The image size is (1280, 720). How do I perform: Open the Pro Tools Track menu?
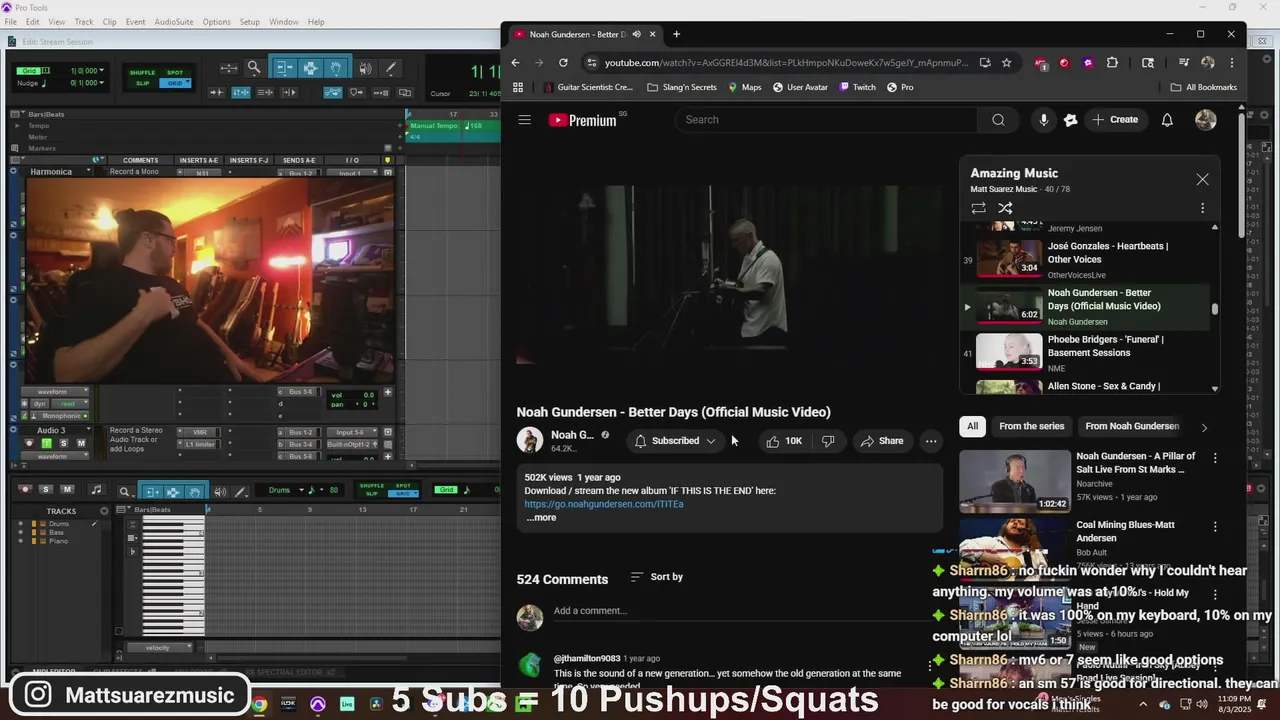coord(84,22)
